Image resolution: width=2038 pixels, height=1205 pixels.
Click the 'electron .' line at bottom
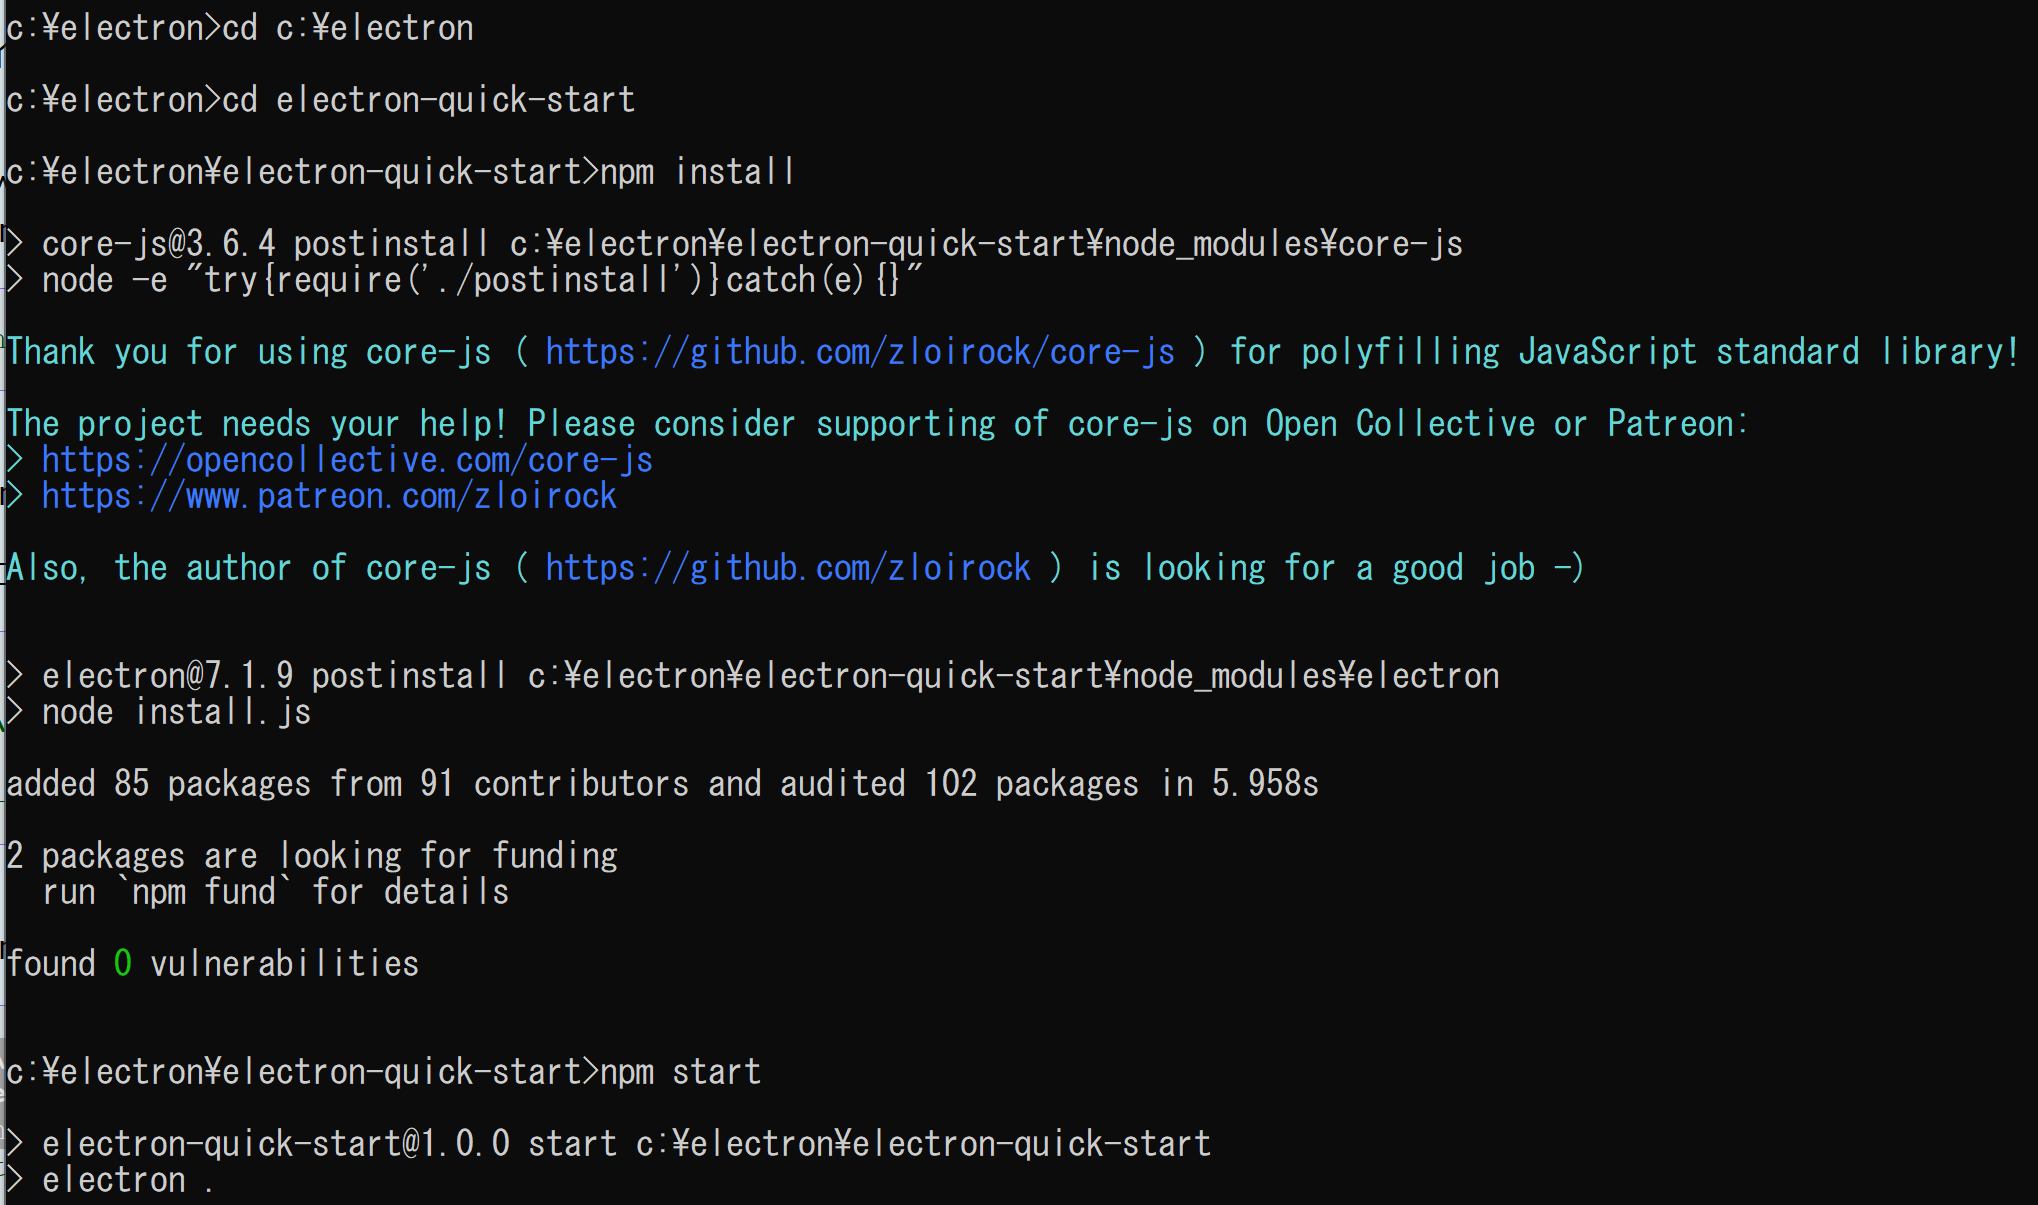click(x=127, y=1180)
